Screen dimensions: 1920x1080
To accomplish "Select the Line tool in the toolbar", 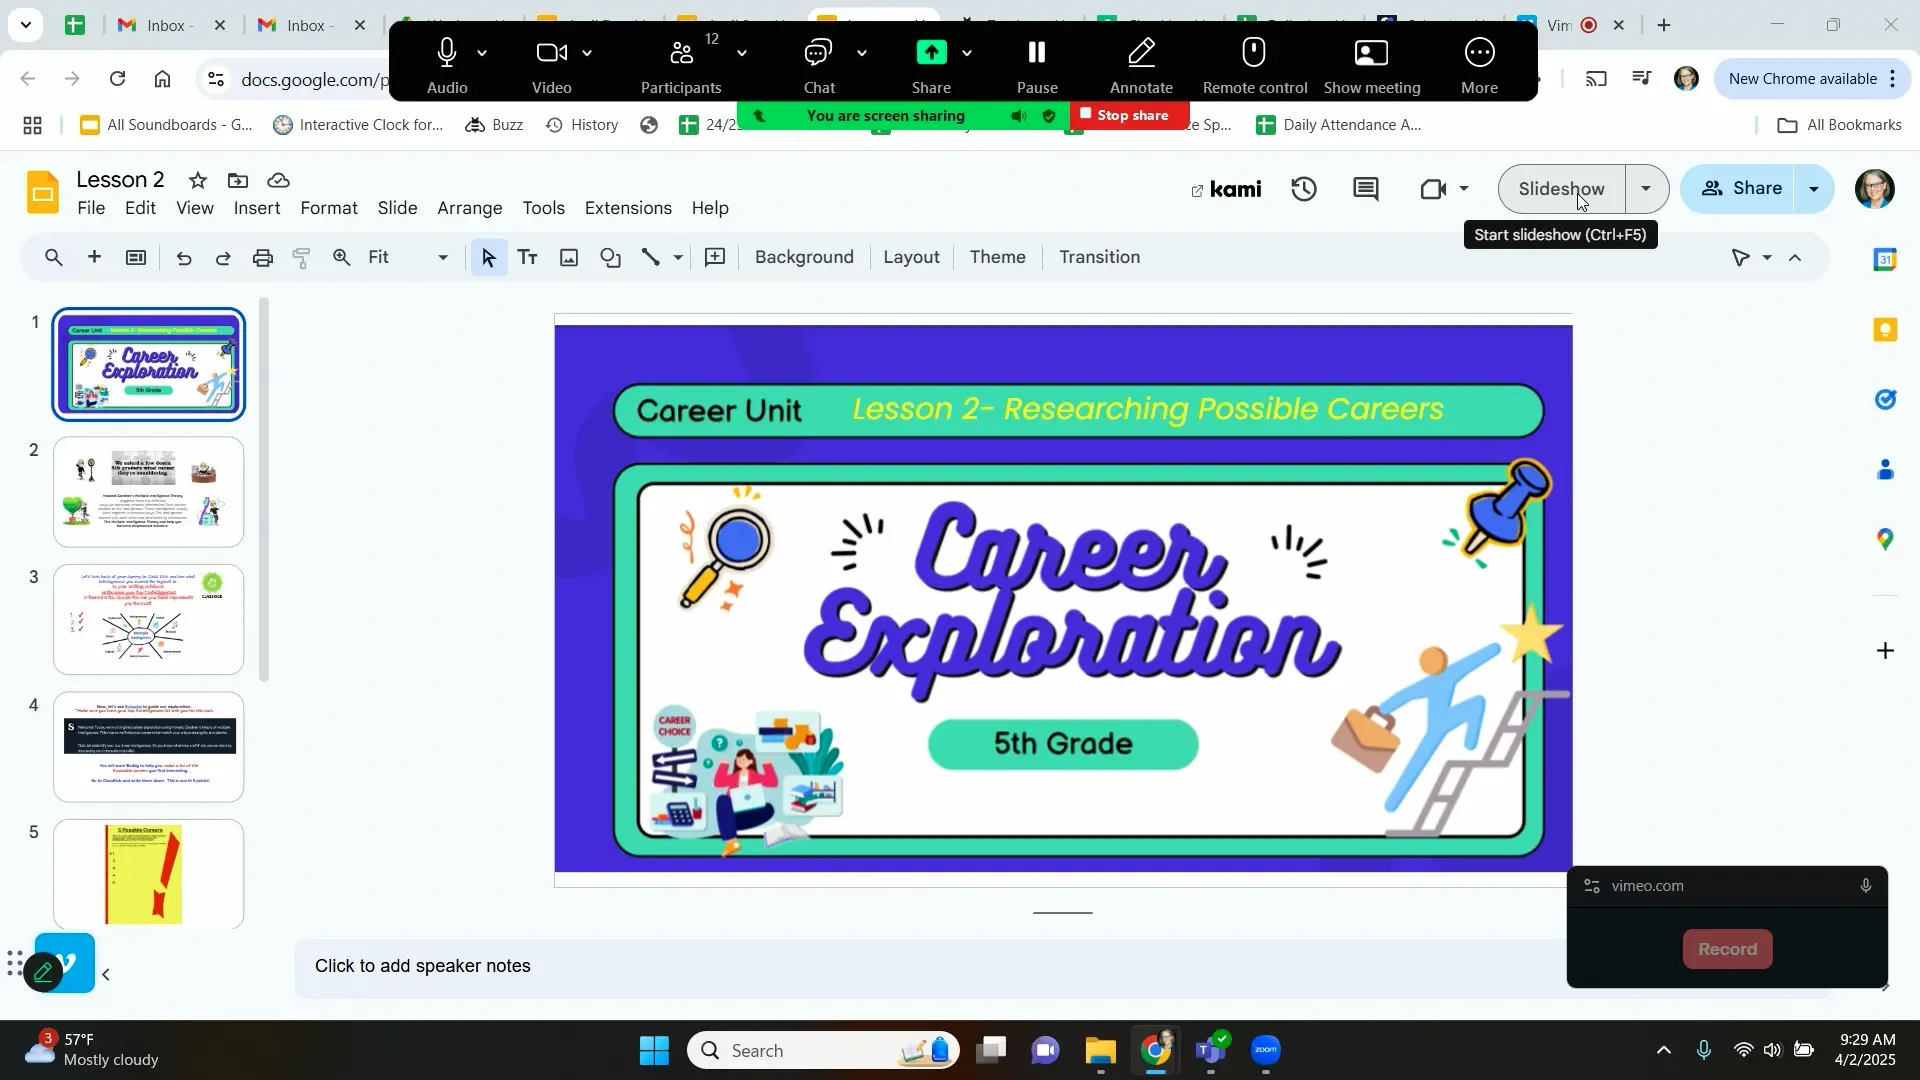I will click(652, 257).
